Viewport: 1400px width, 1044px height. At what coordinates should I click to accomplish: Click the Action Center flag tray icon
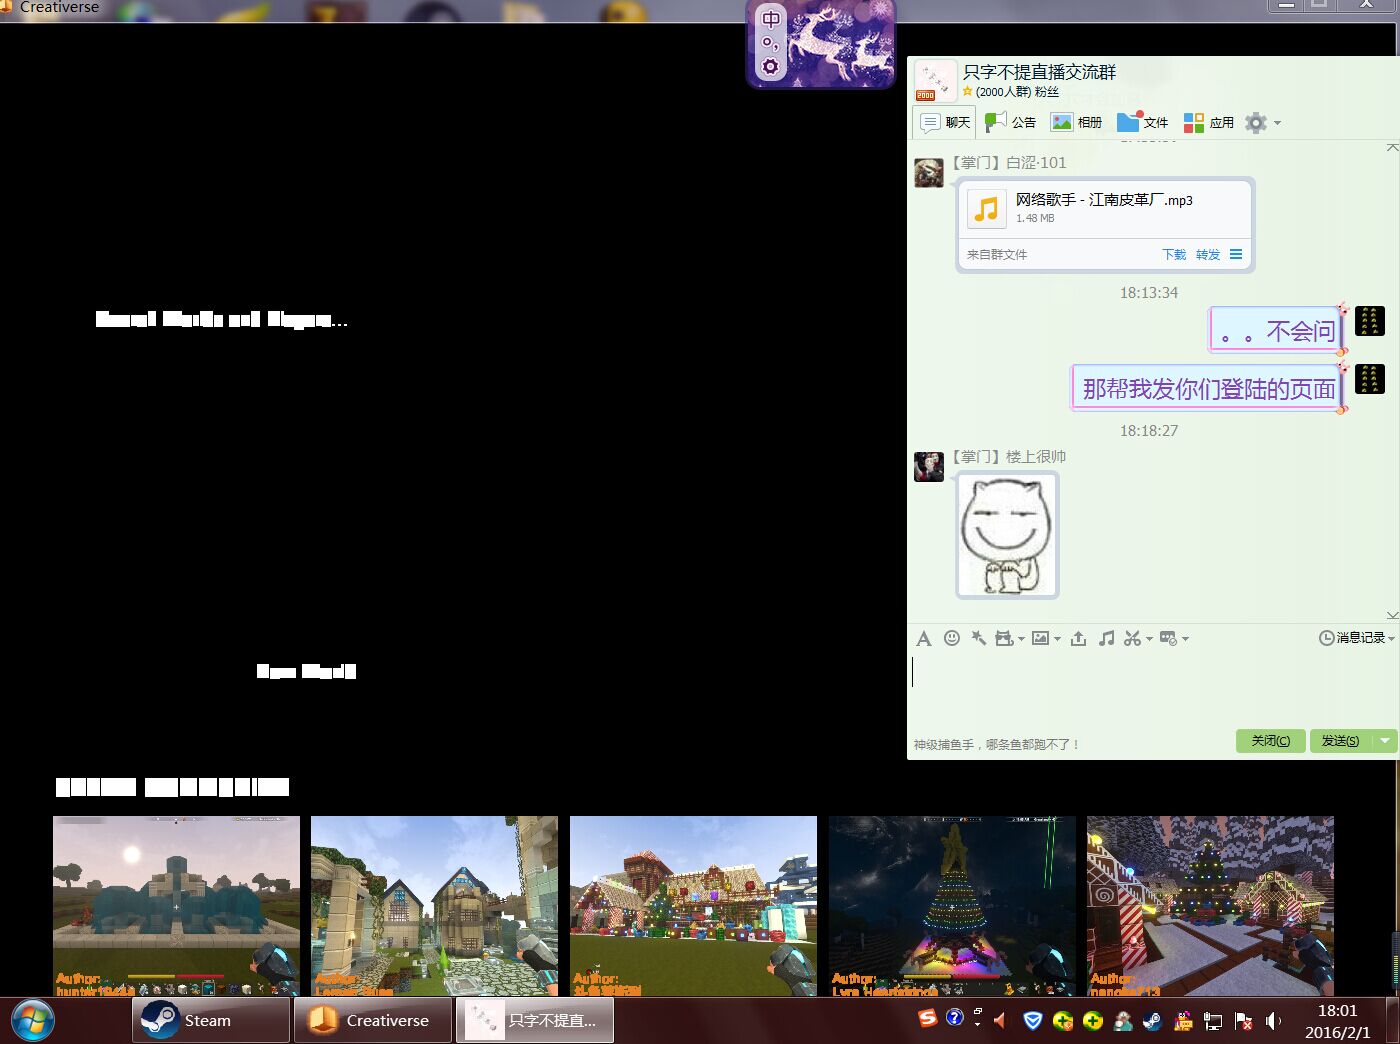(x=1243, y=1020)
